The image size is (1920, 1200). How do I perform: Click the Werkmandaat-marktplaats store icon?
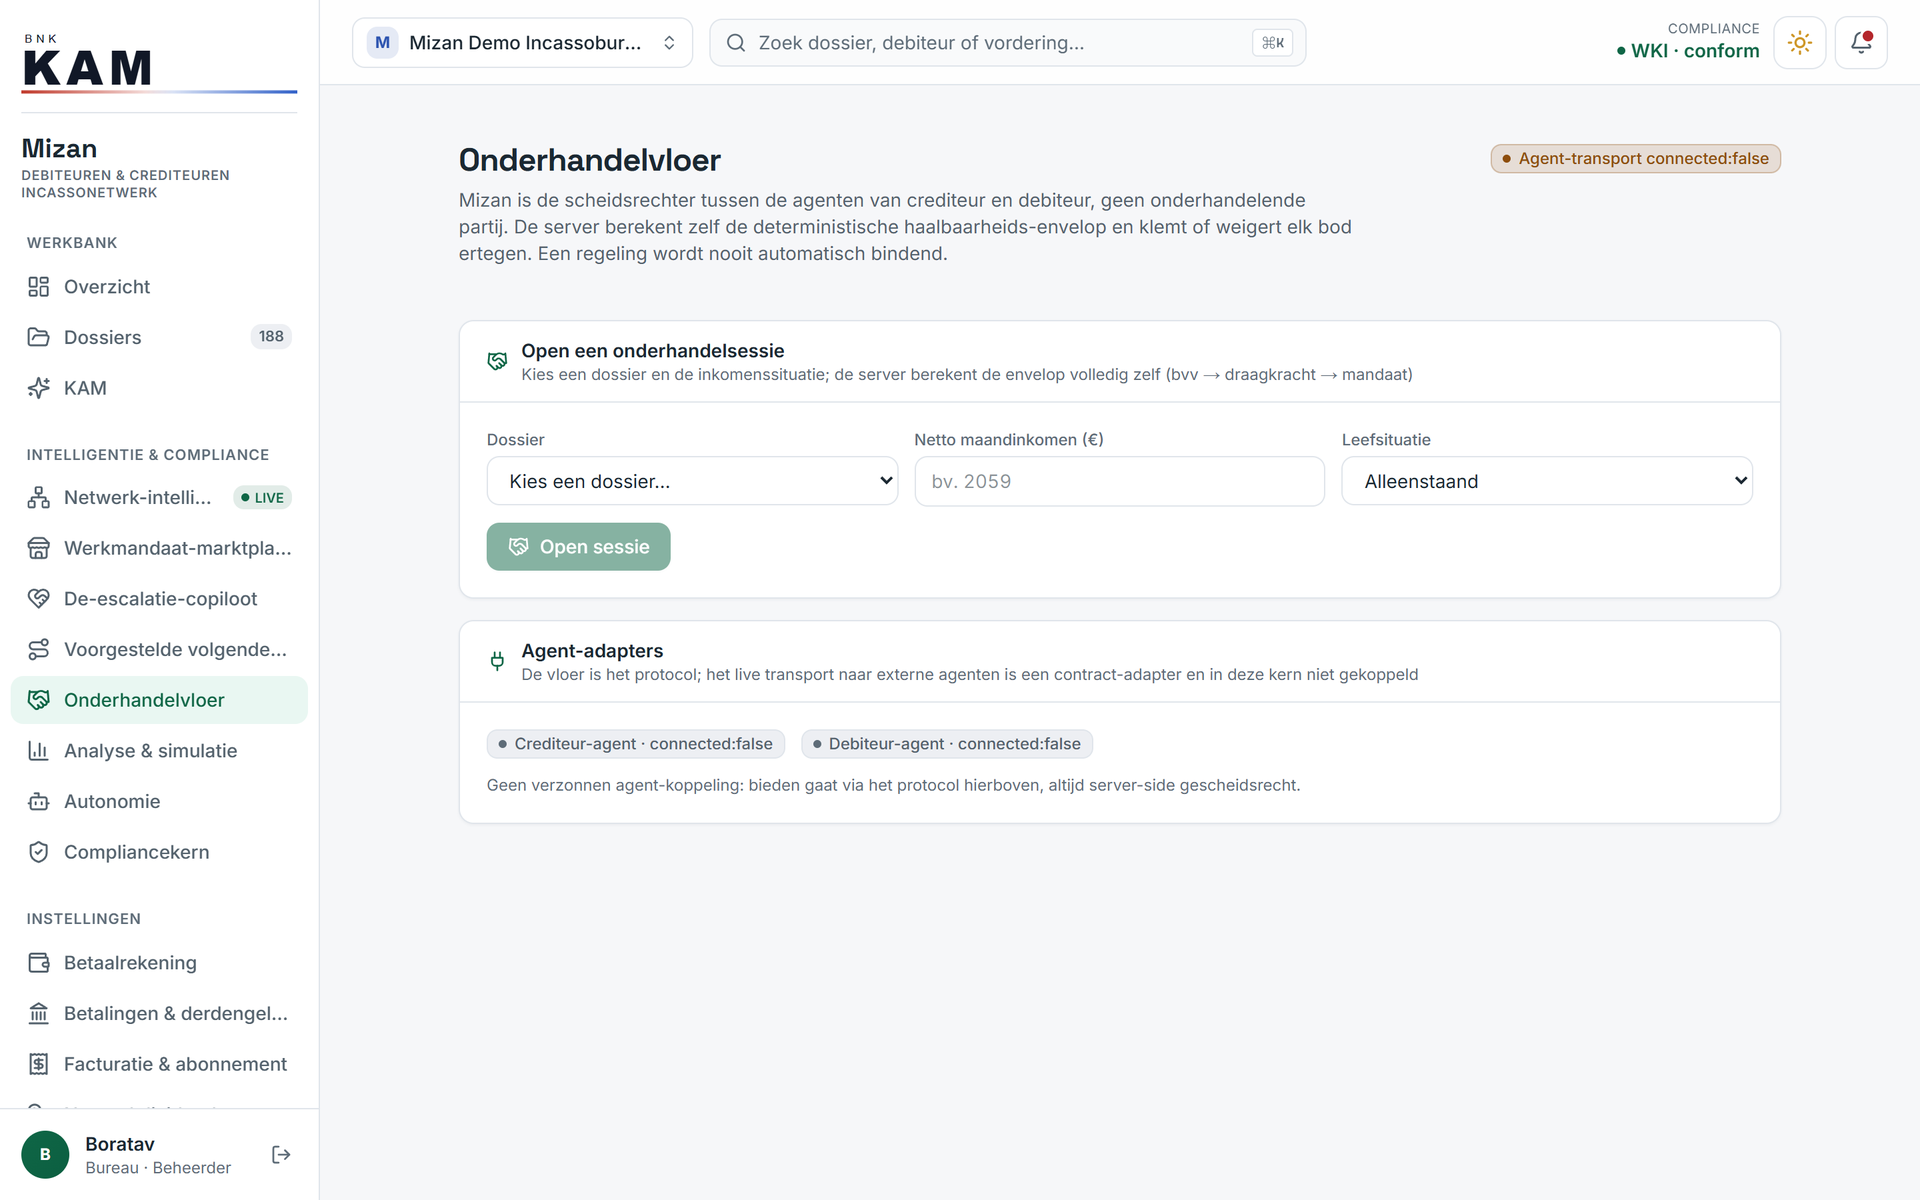coord(38,548)
